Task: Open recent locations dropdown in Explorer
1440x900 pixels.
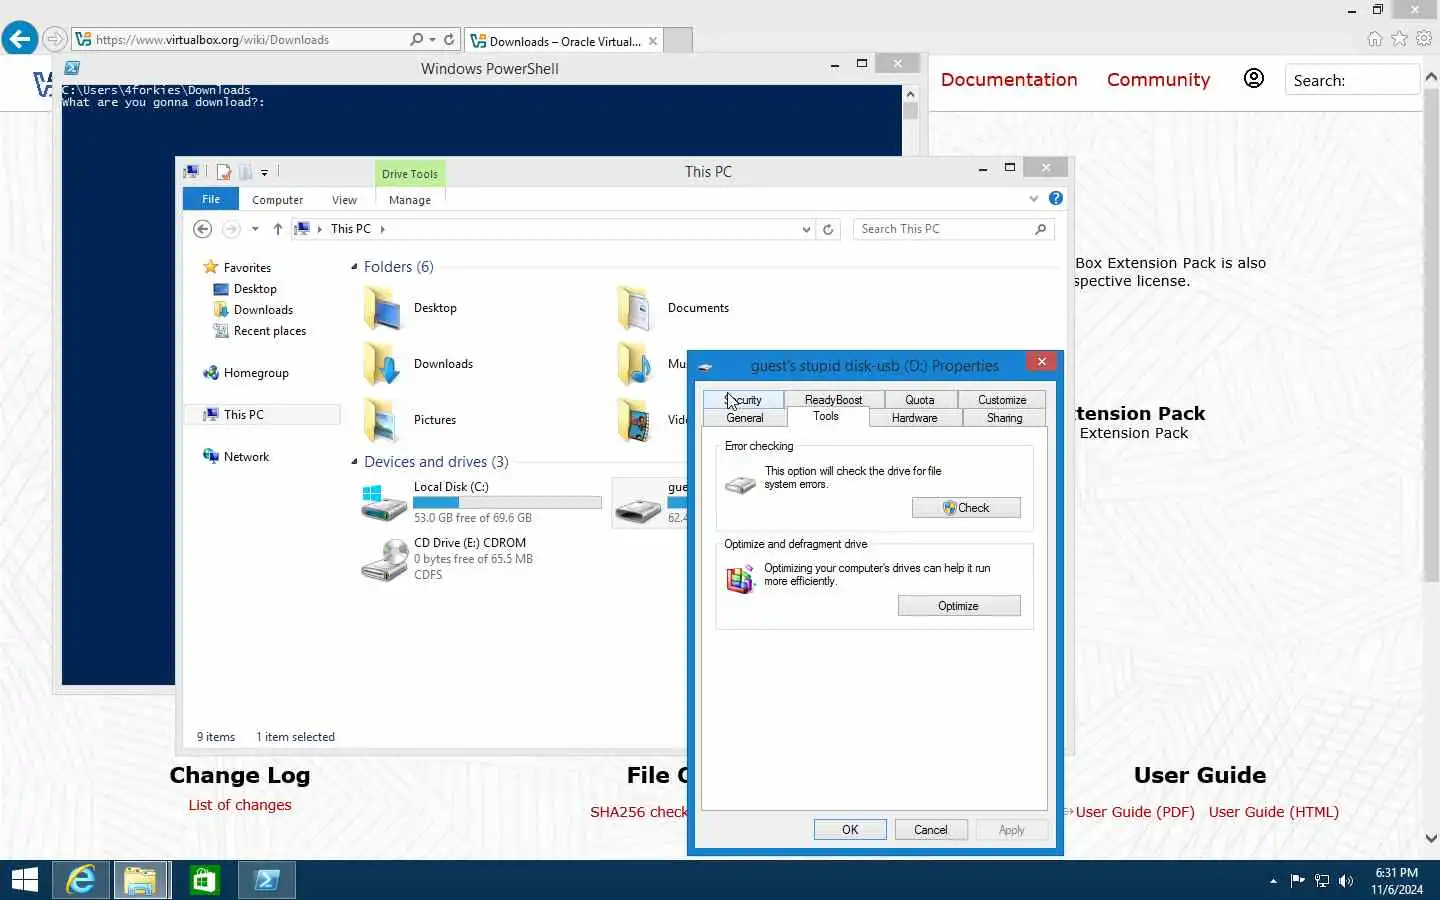Action: point(255,229)
